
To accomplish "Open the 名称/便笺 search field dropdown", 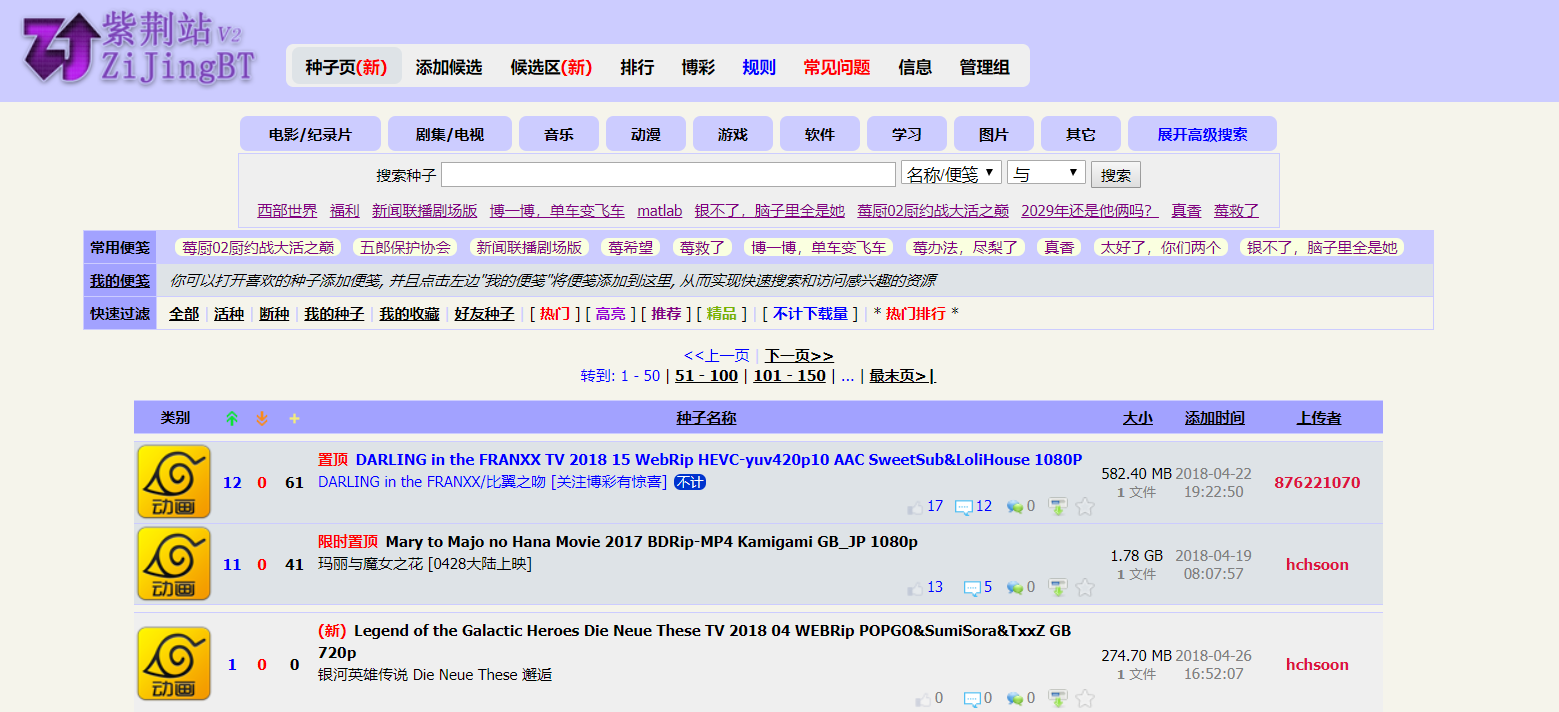I will [951, 173].
